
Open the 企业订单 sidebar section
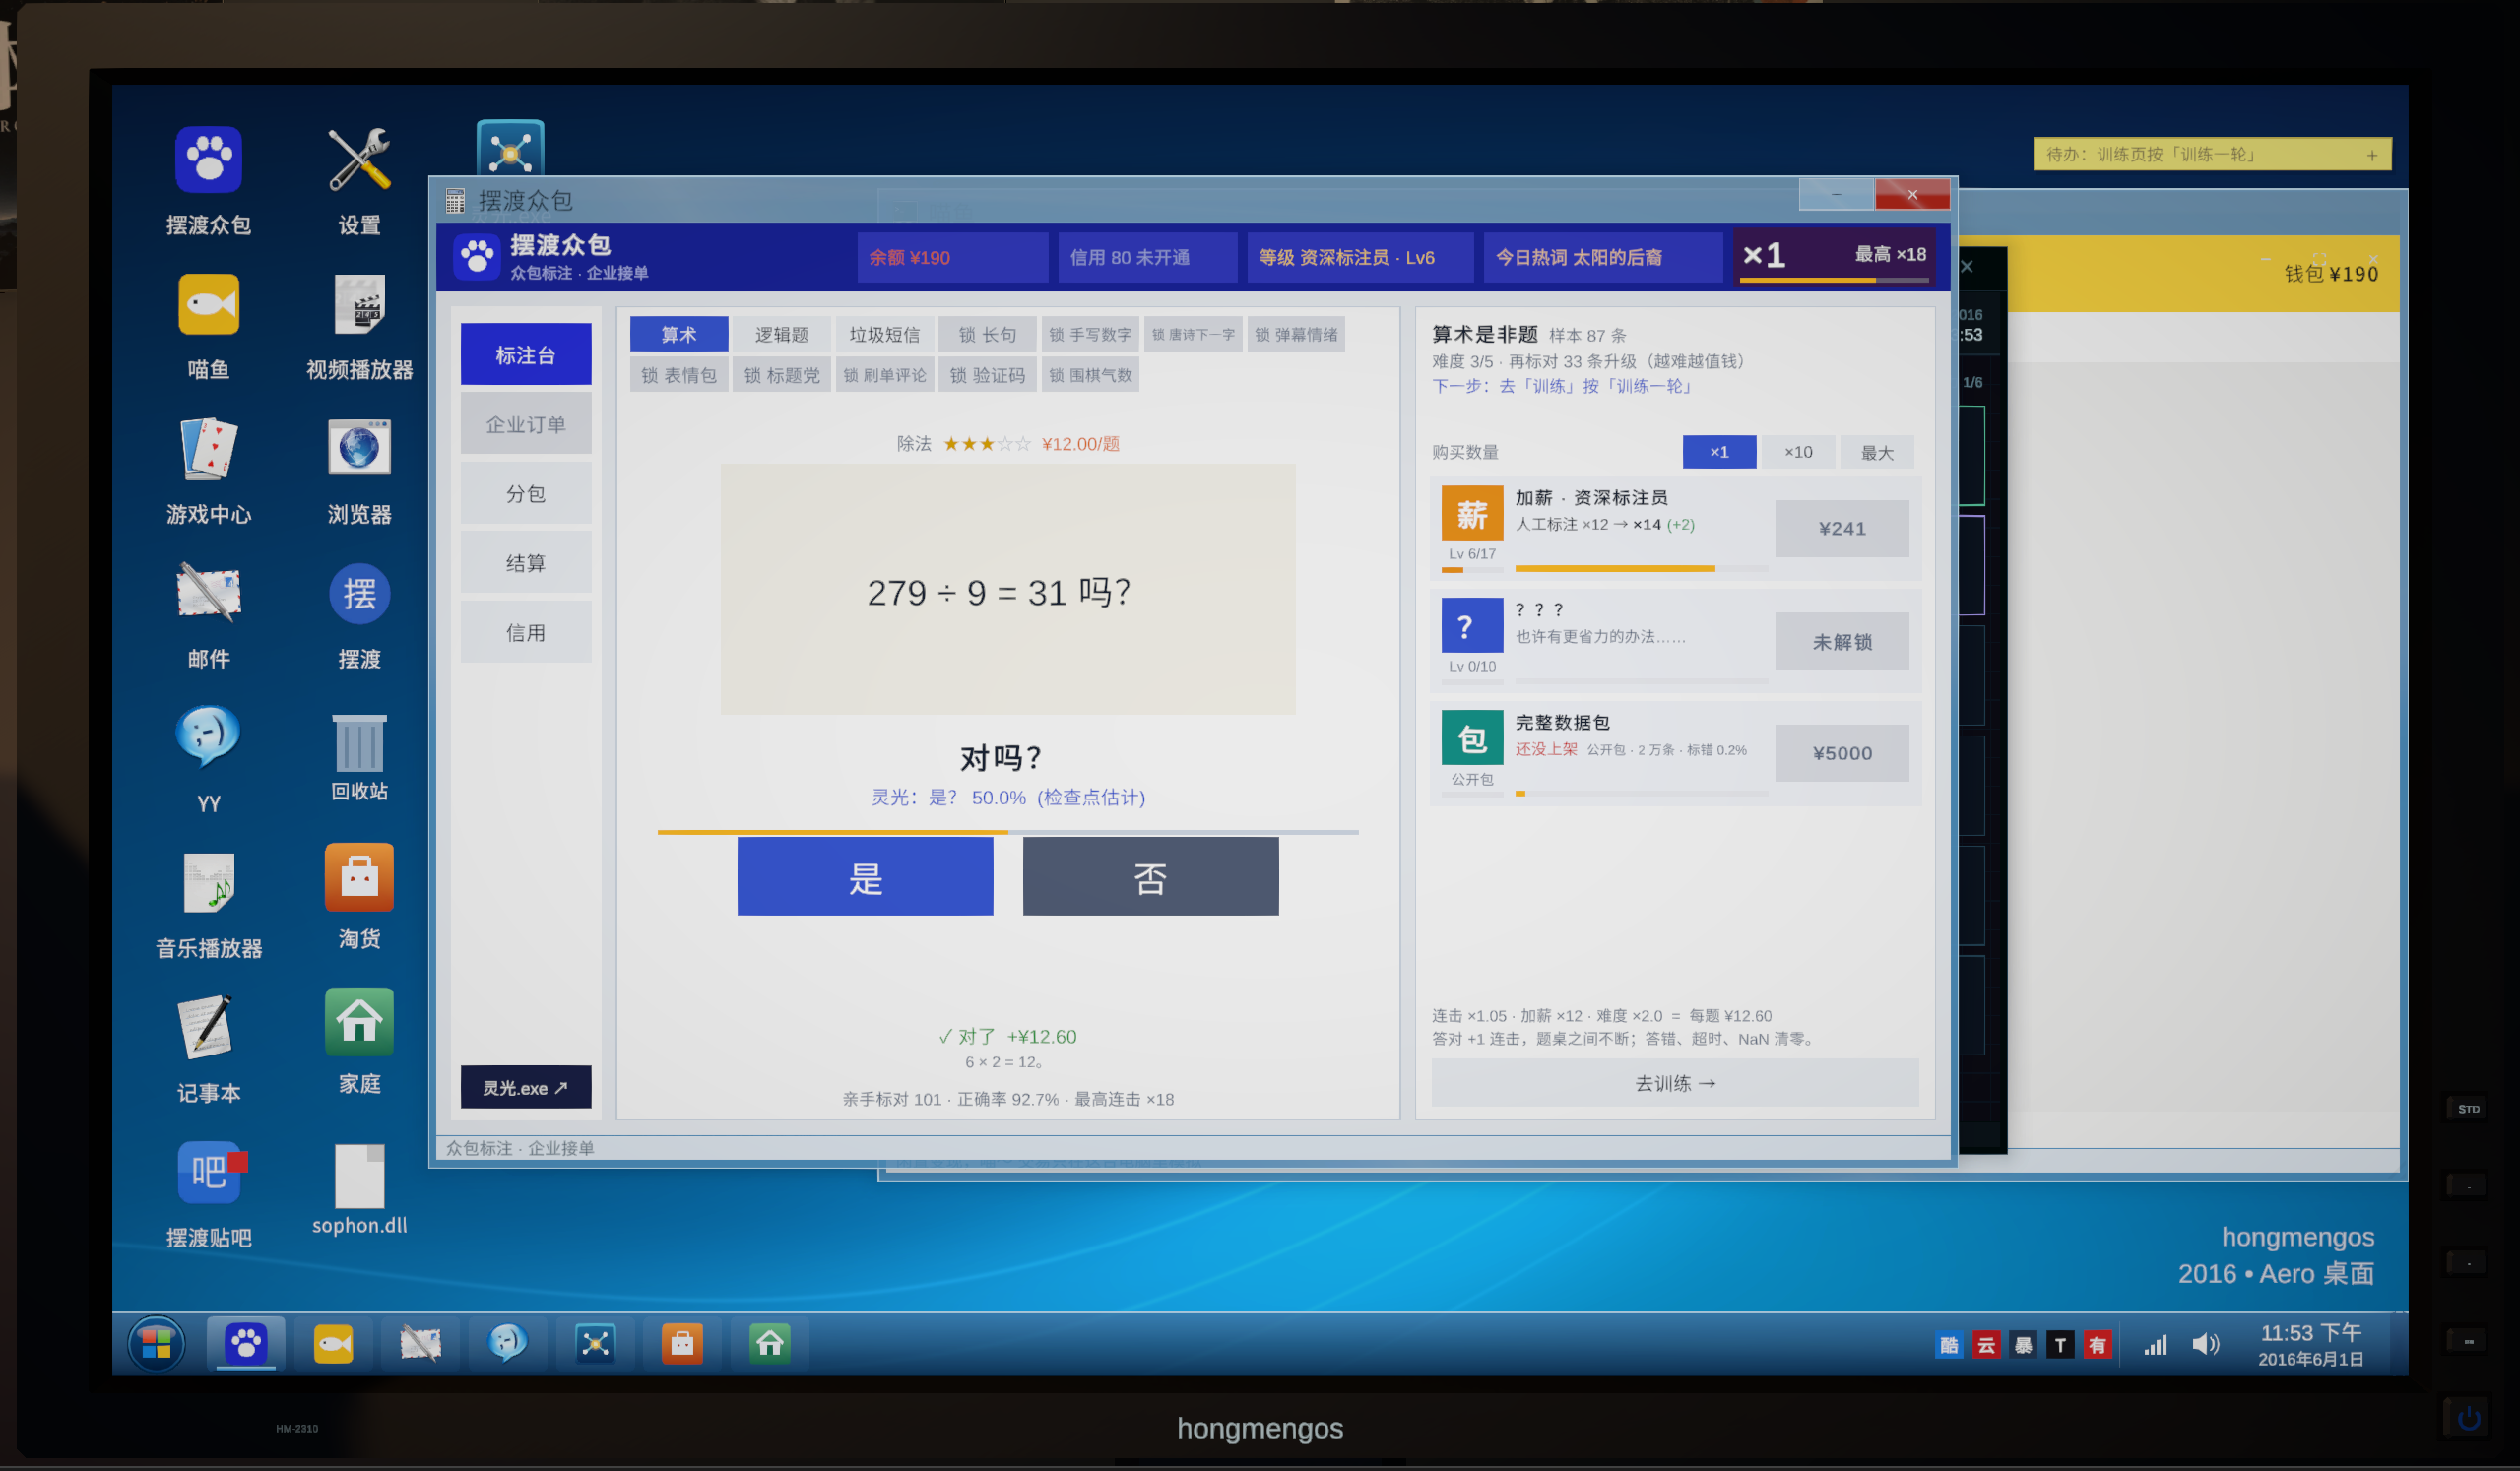[525, 424]
